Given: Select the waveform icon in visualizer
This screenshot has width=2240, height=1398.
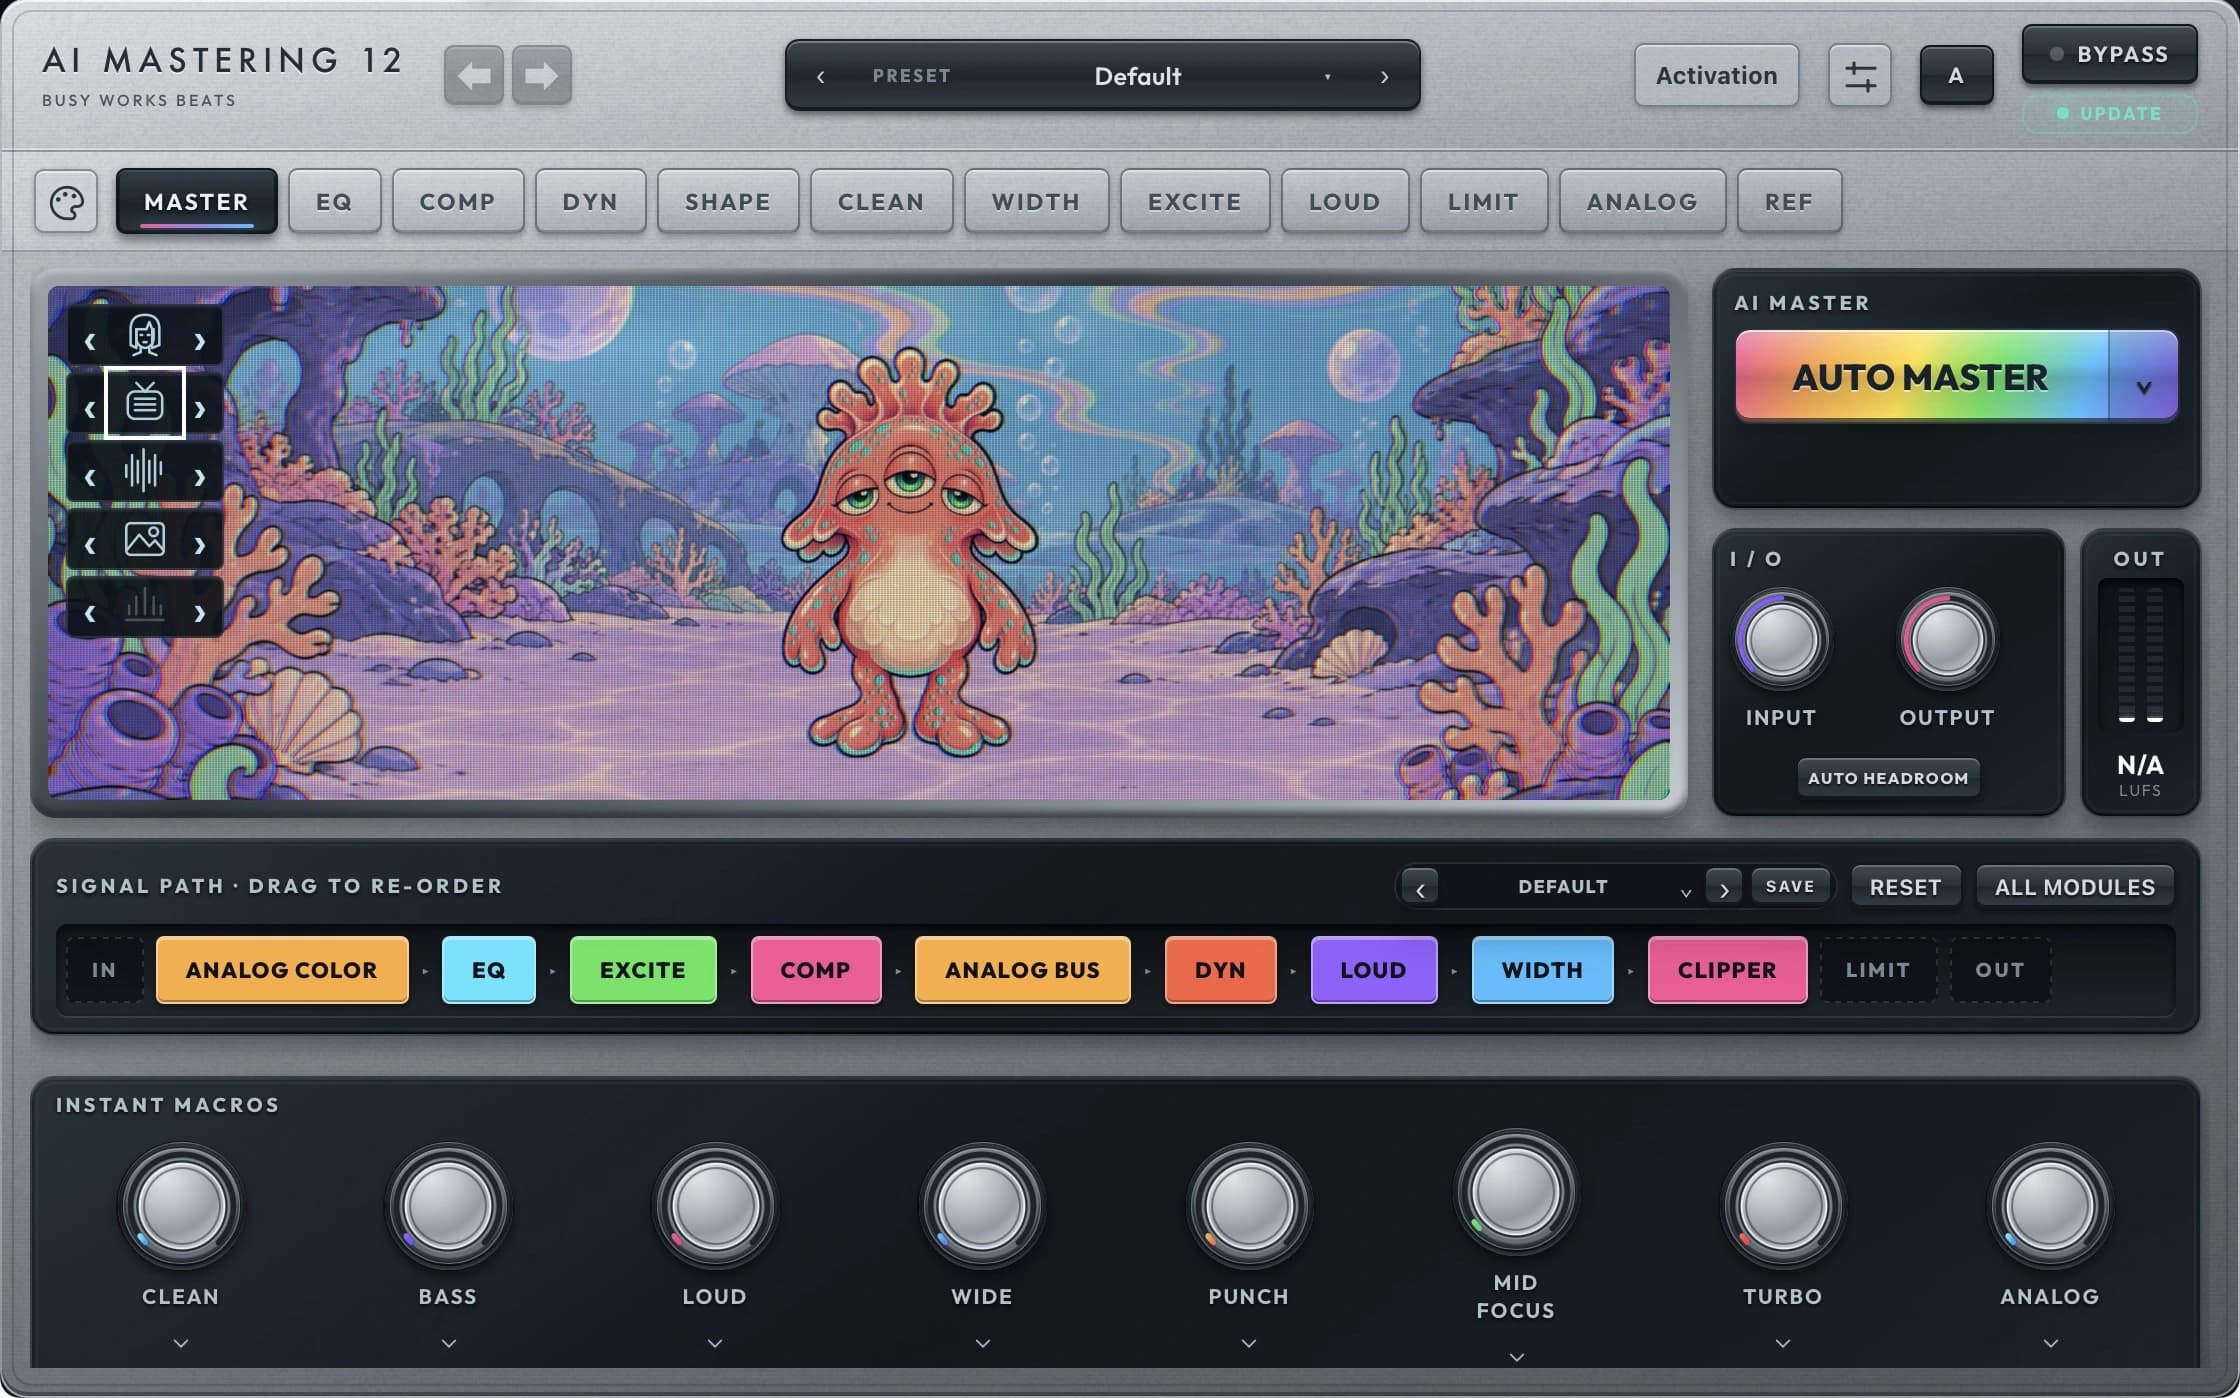Looking at the screenshot, I should tap(145, 471).
